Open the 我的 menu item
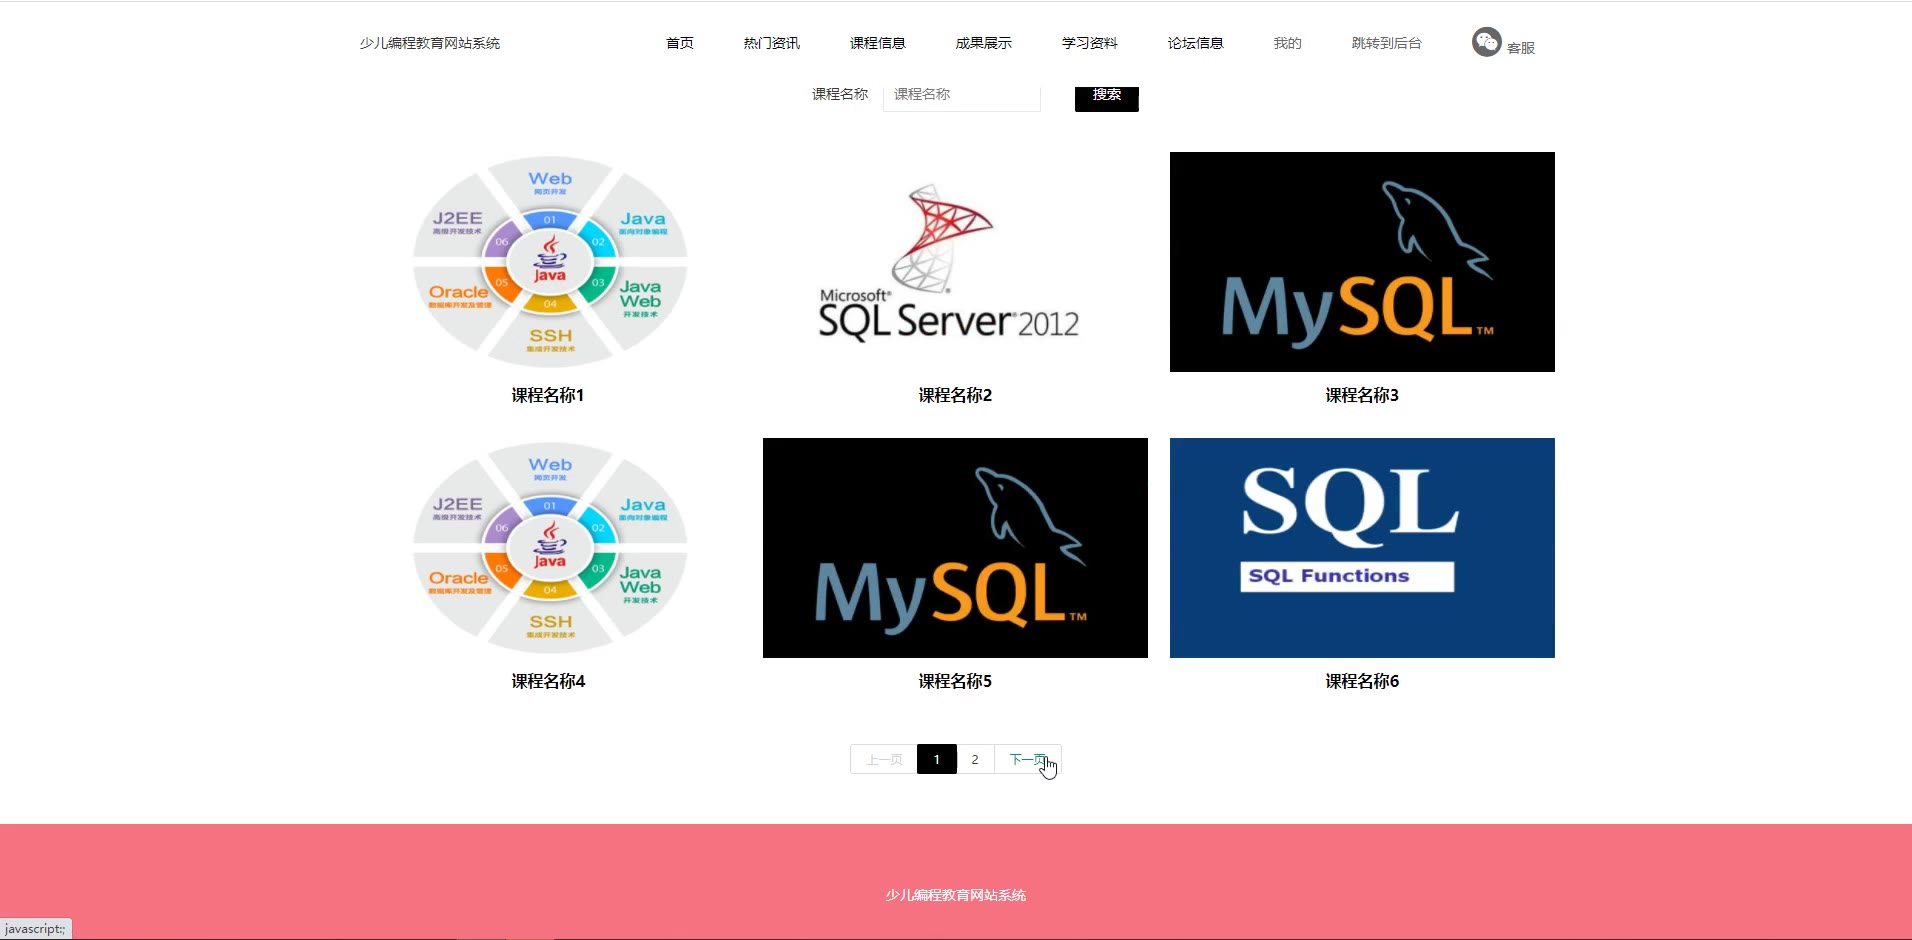This screenshot has height=940, width=1912. point(1288,43)
